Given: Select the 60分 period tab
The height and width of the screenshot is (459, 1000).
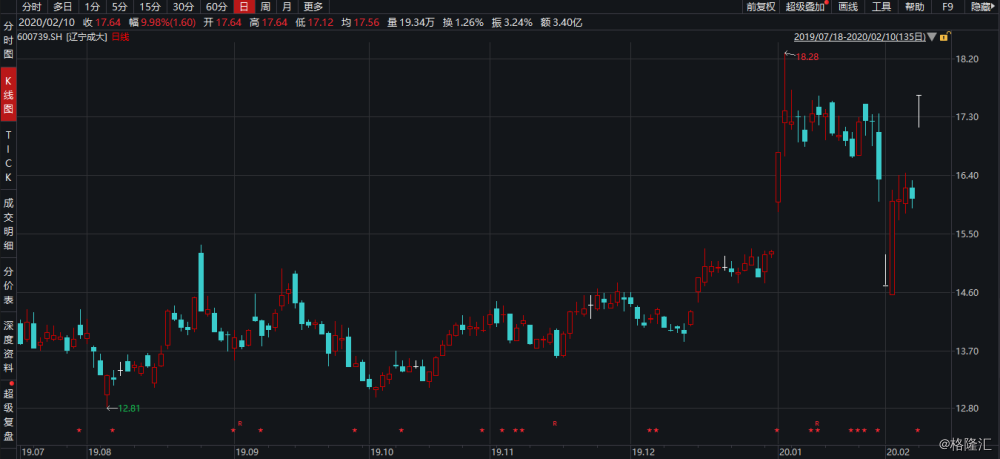Looking at the screenshot, I should point(216,7).
